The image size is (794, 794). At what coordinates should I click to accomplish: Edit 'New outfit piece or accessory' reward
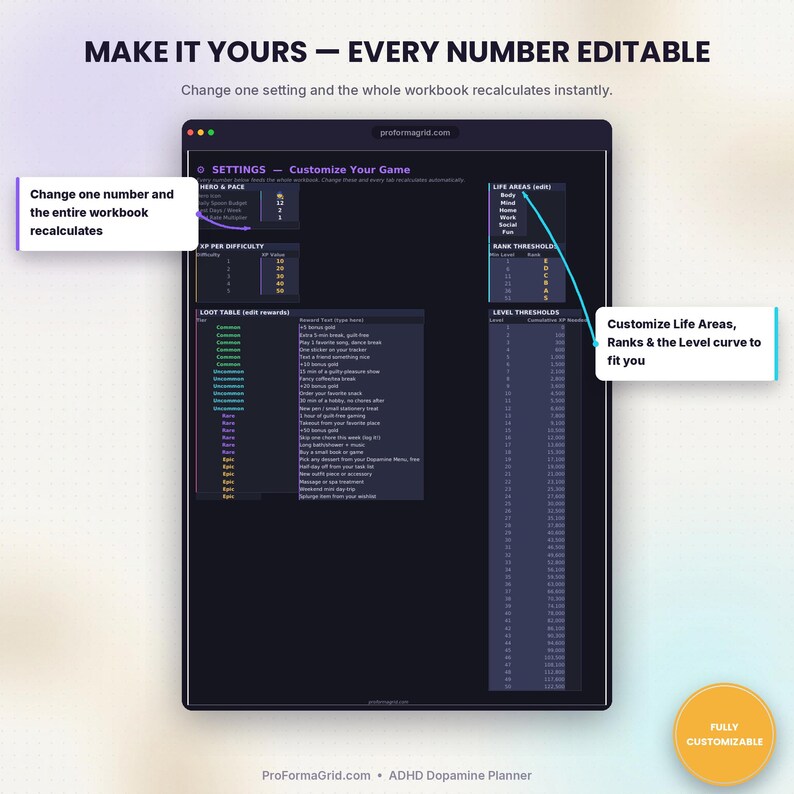(x=361, y=474)
